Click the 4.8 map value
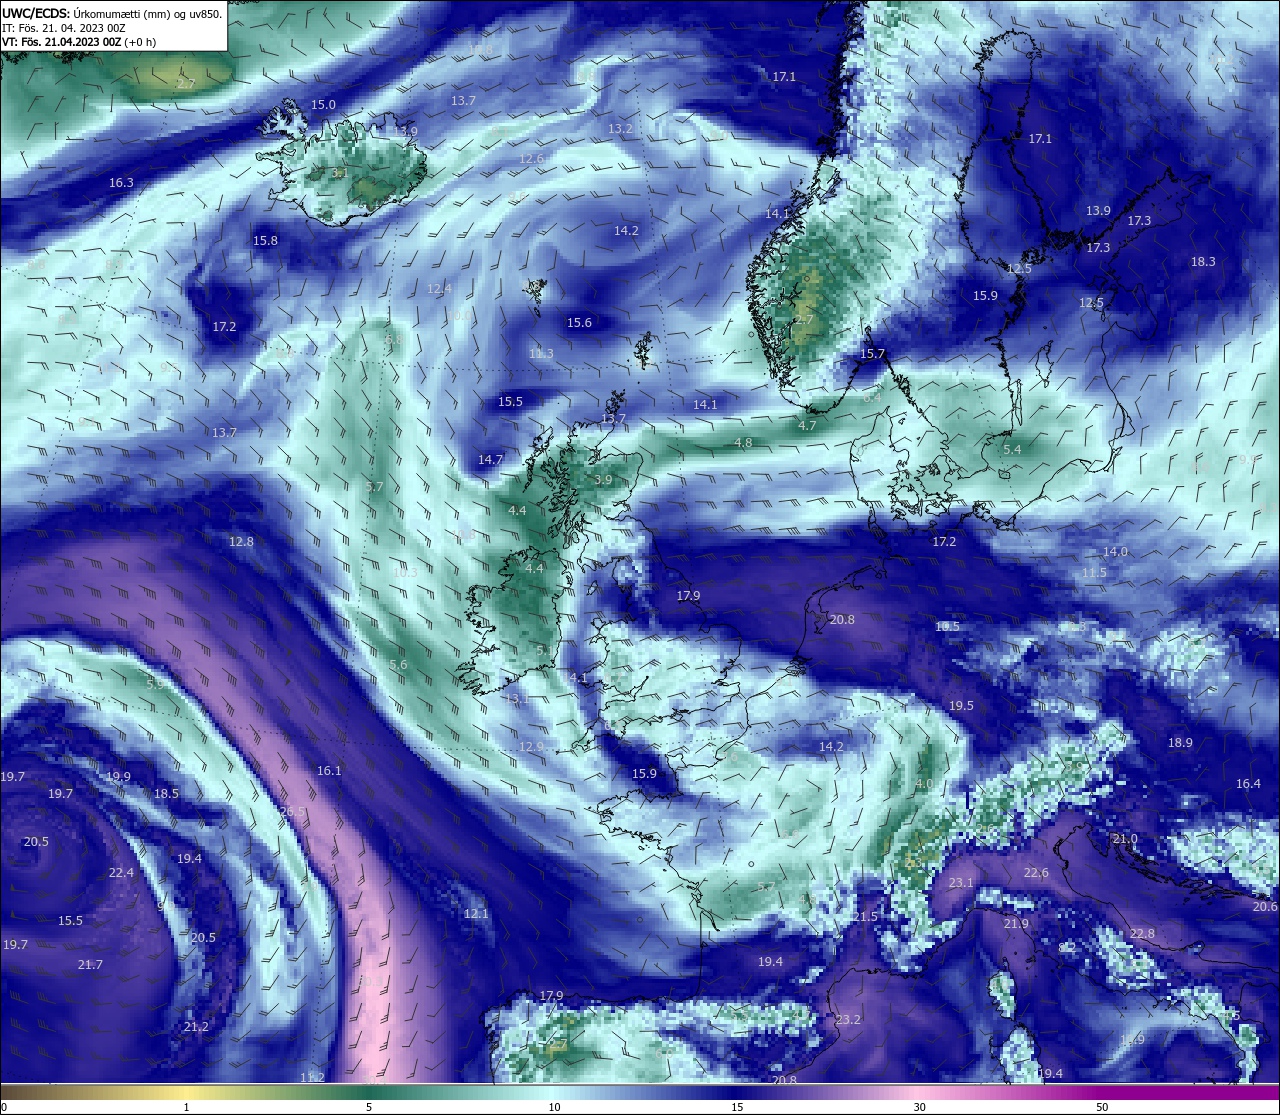Viewport: 1280px width, 1115px height. coord(743,443)
